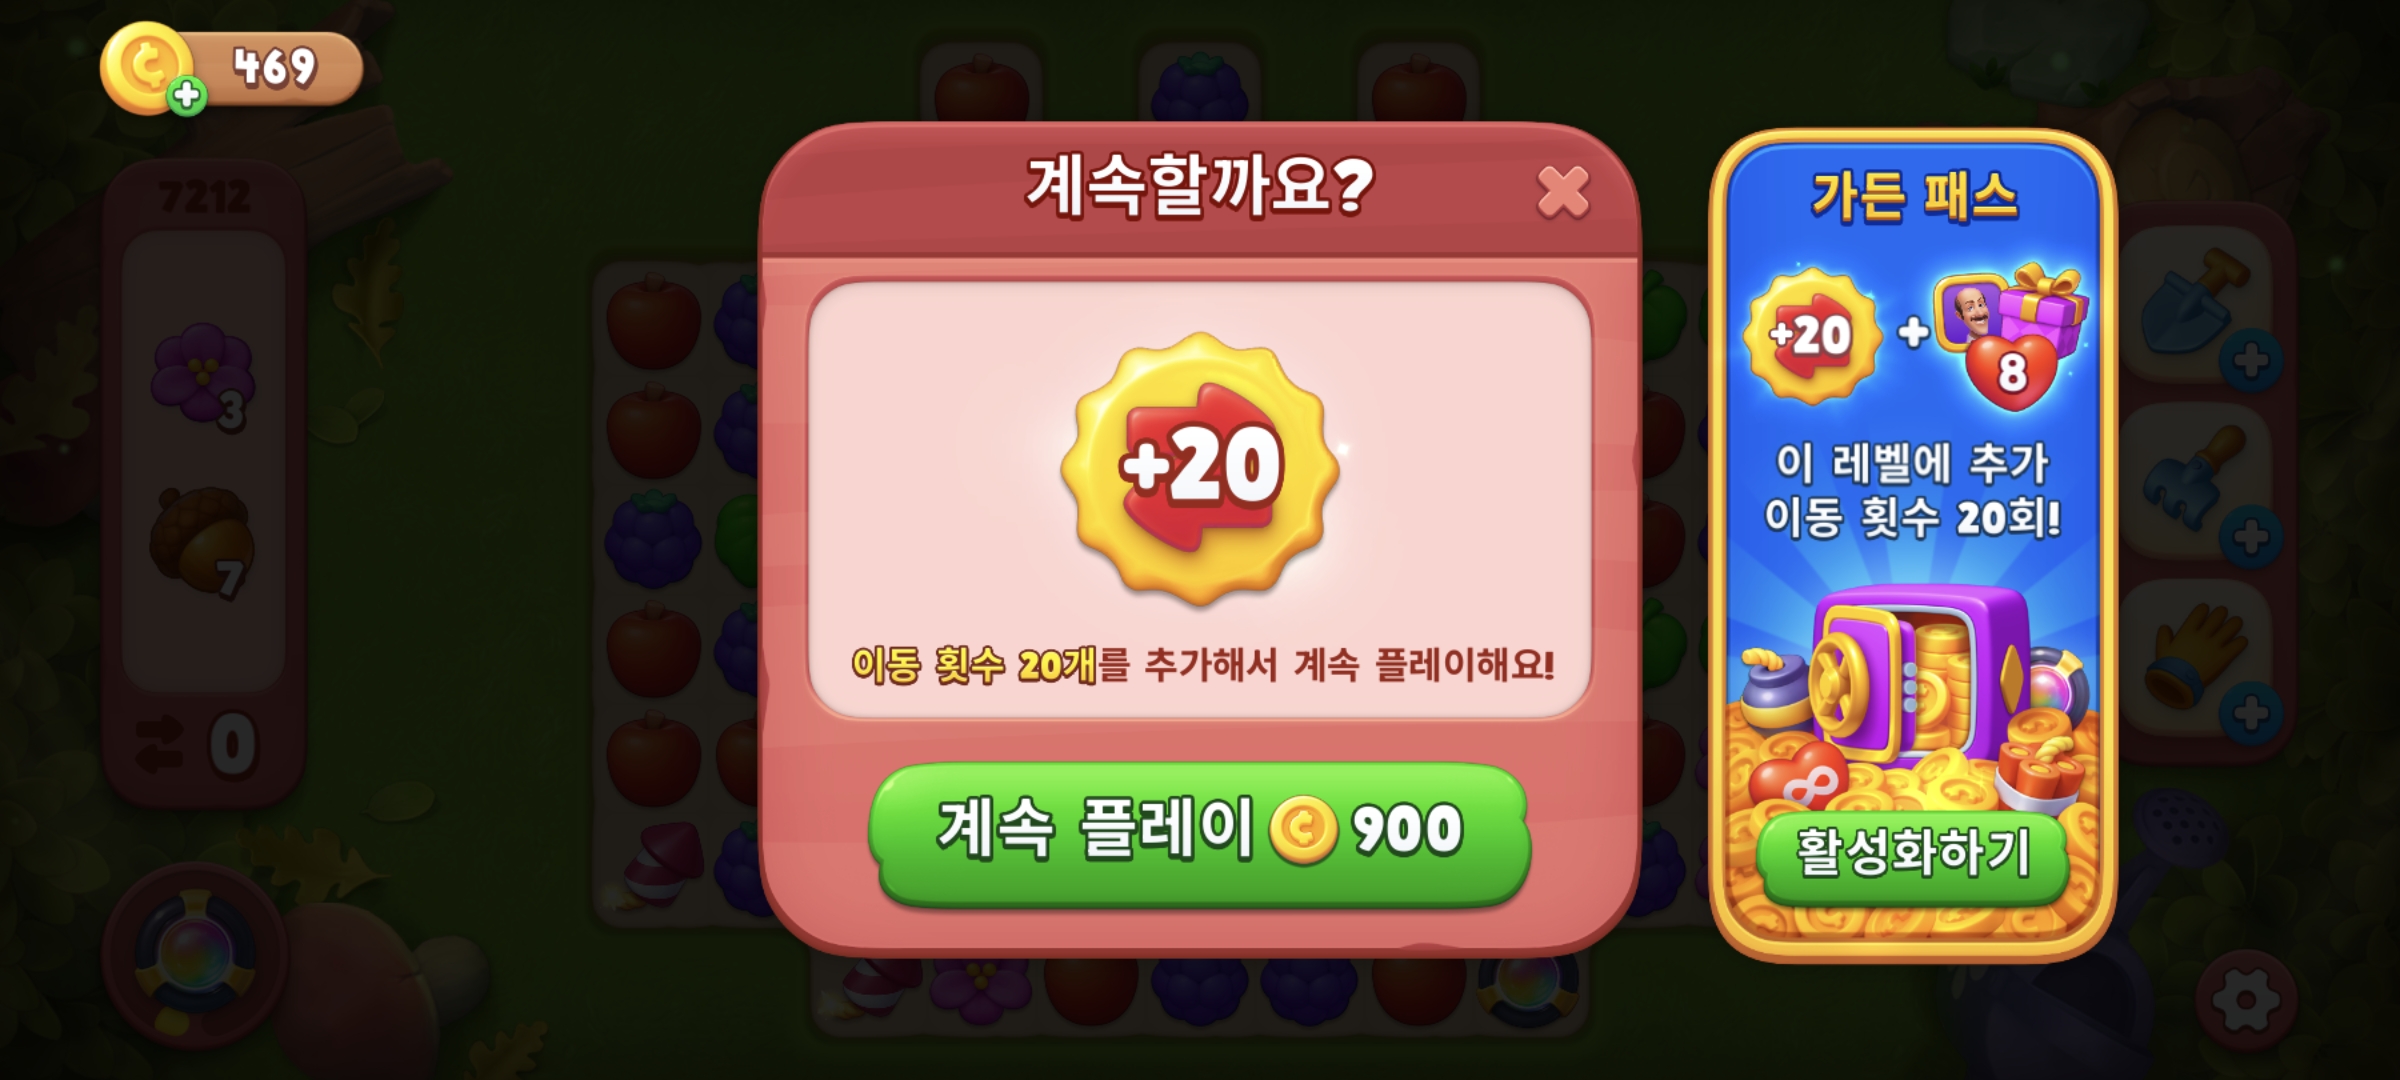The height and width of the screenshot is (1080, 2400).
Task: Open settings gear in bottom corner
Action: pyautogui.click(x=2246, y=999)
